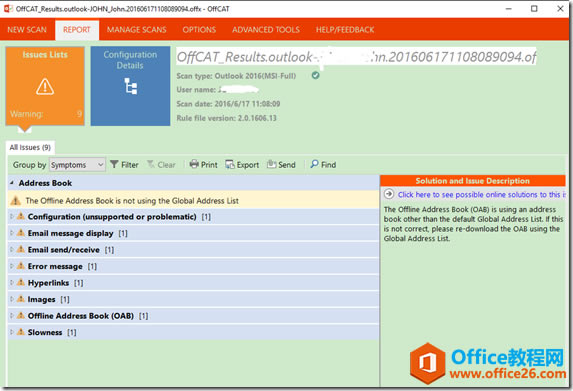Expand the Email send/receive group
Screen dimensions: 573x391
click(x=12, y=250)
